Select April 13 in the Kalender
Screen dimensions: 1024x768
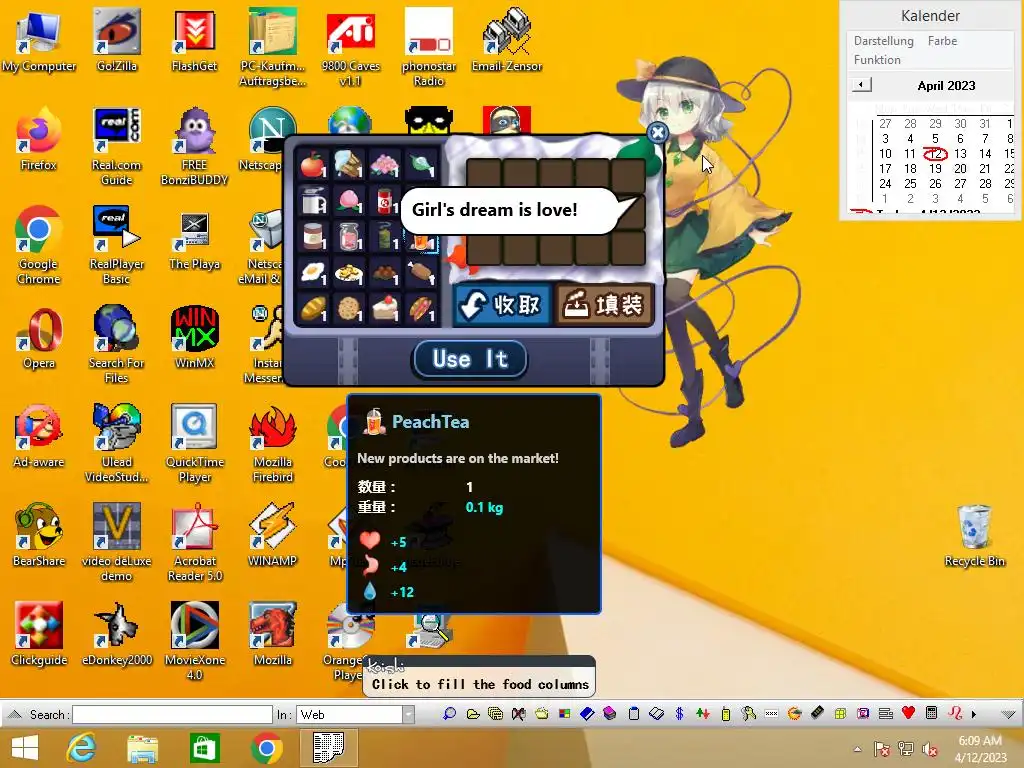960,153
